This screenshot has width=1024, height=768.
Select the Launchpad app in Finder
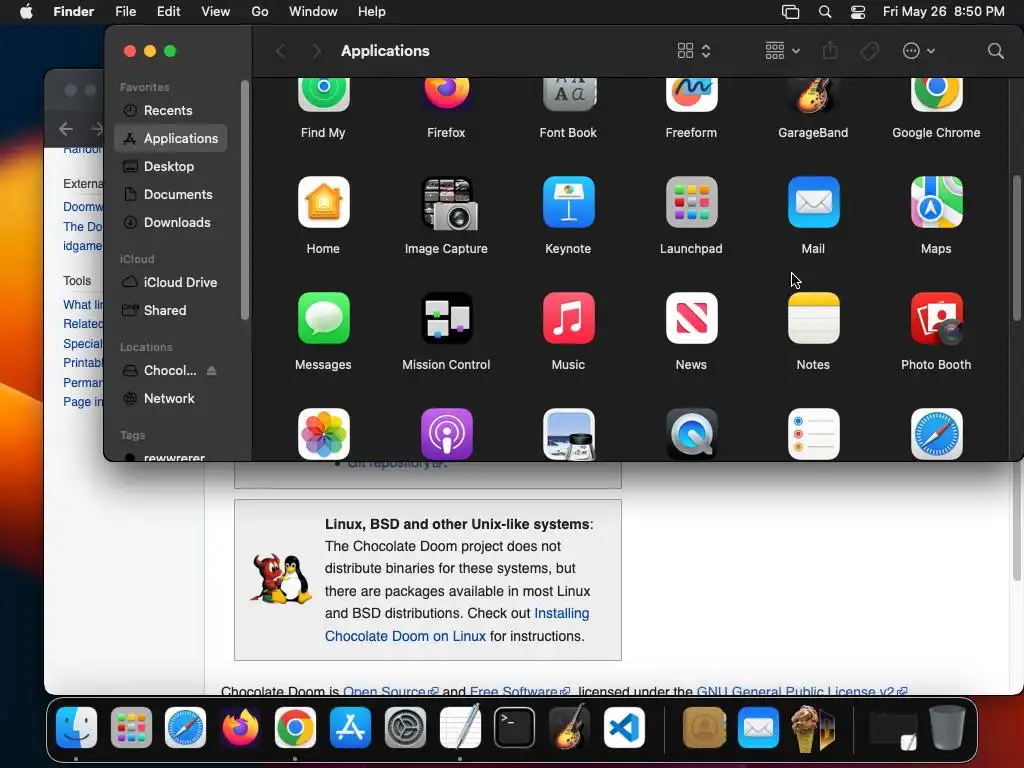[x=691, y=202]
